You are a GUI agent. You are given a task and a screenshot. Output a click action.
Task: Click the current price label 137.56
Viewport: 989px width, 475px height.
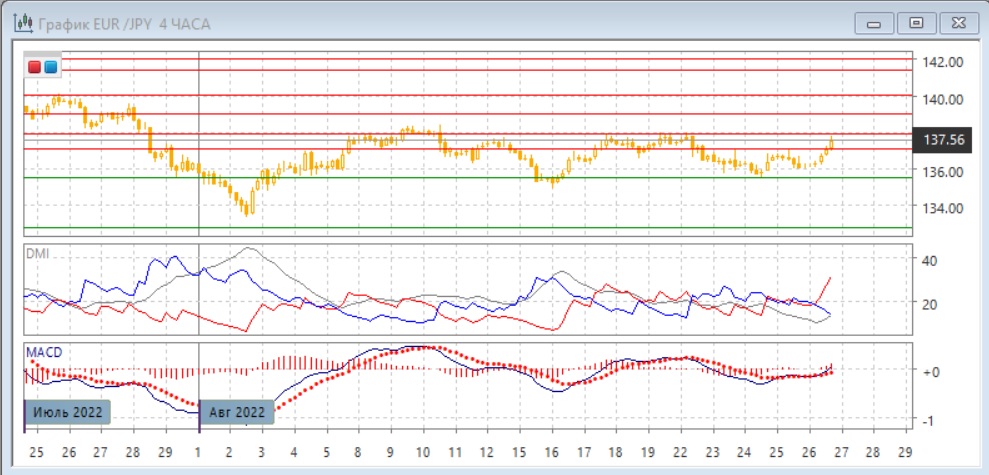pos(945,140)
